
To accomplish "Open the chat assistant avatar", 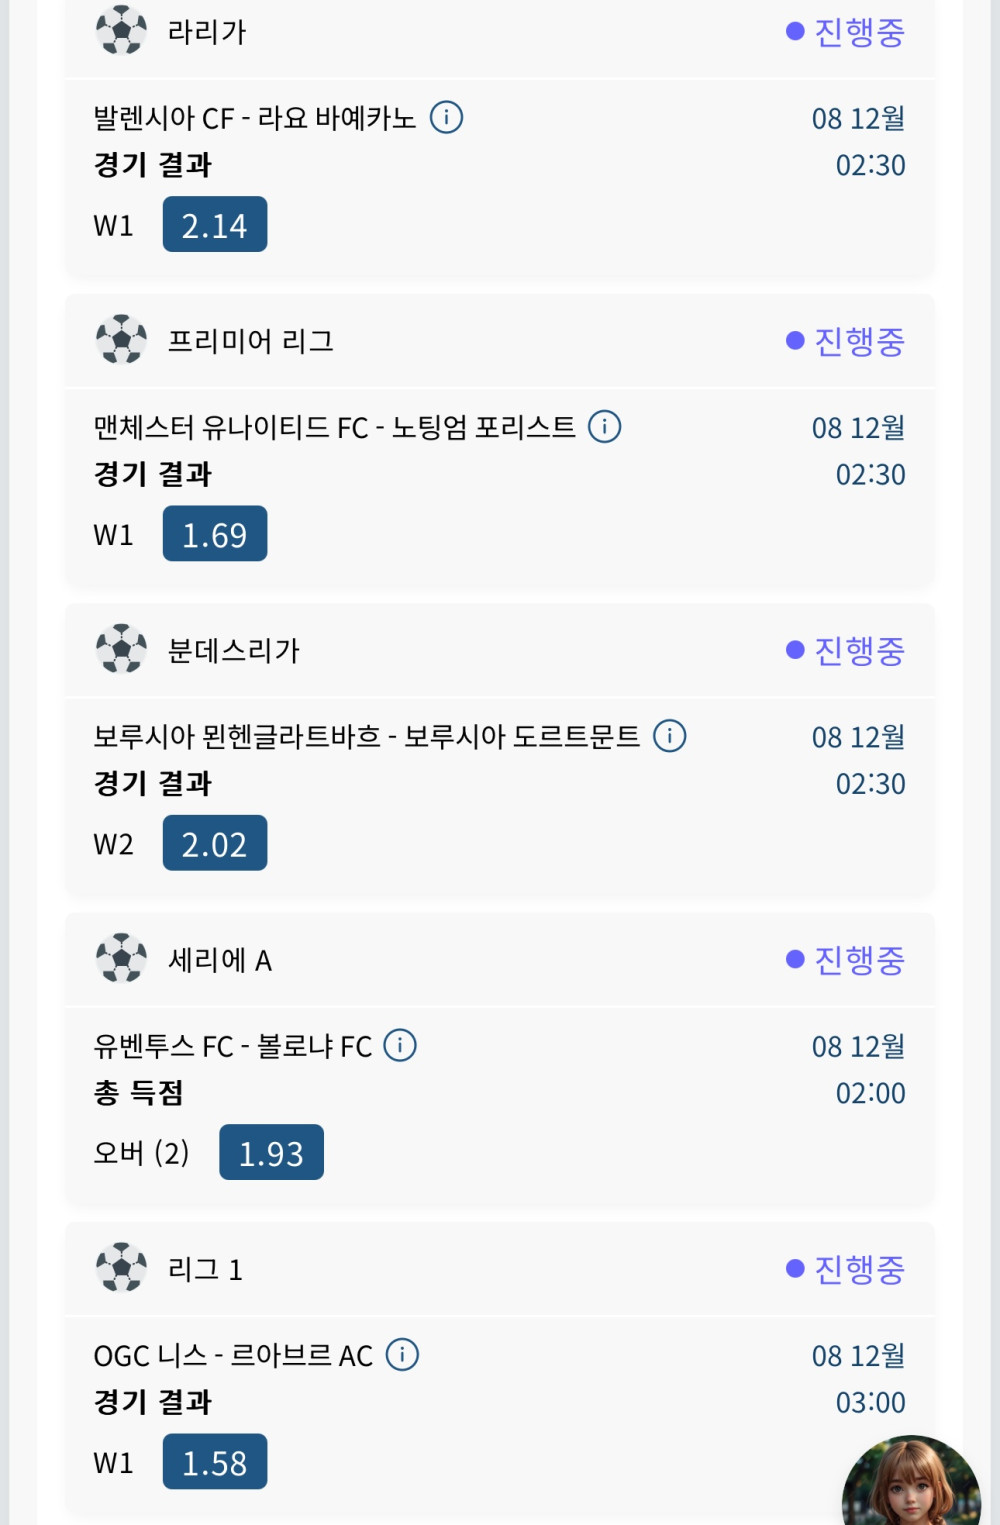I will click(x=910, y=1484).
